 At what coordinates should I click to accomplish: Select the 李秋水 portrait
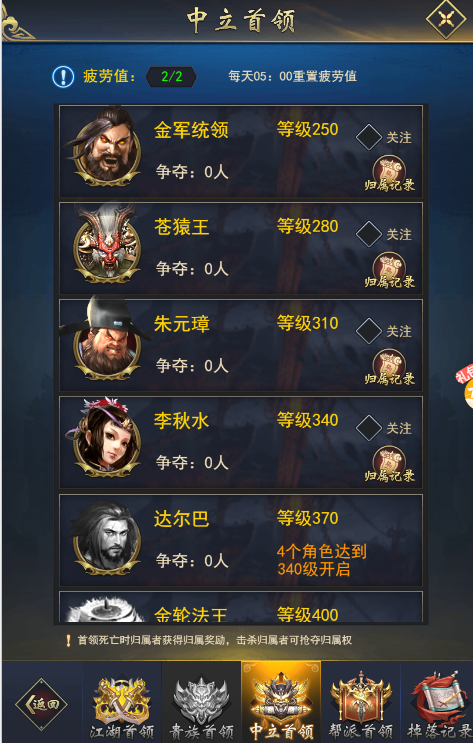107,438
